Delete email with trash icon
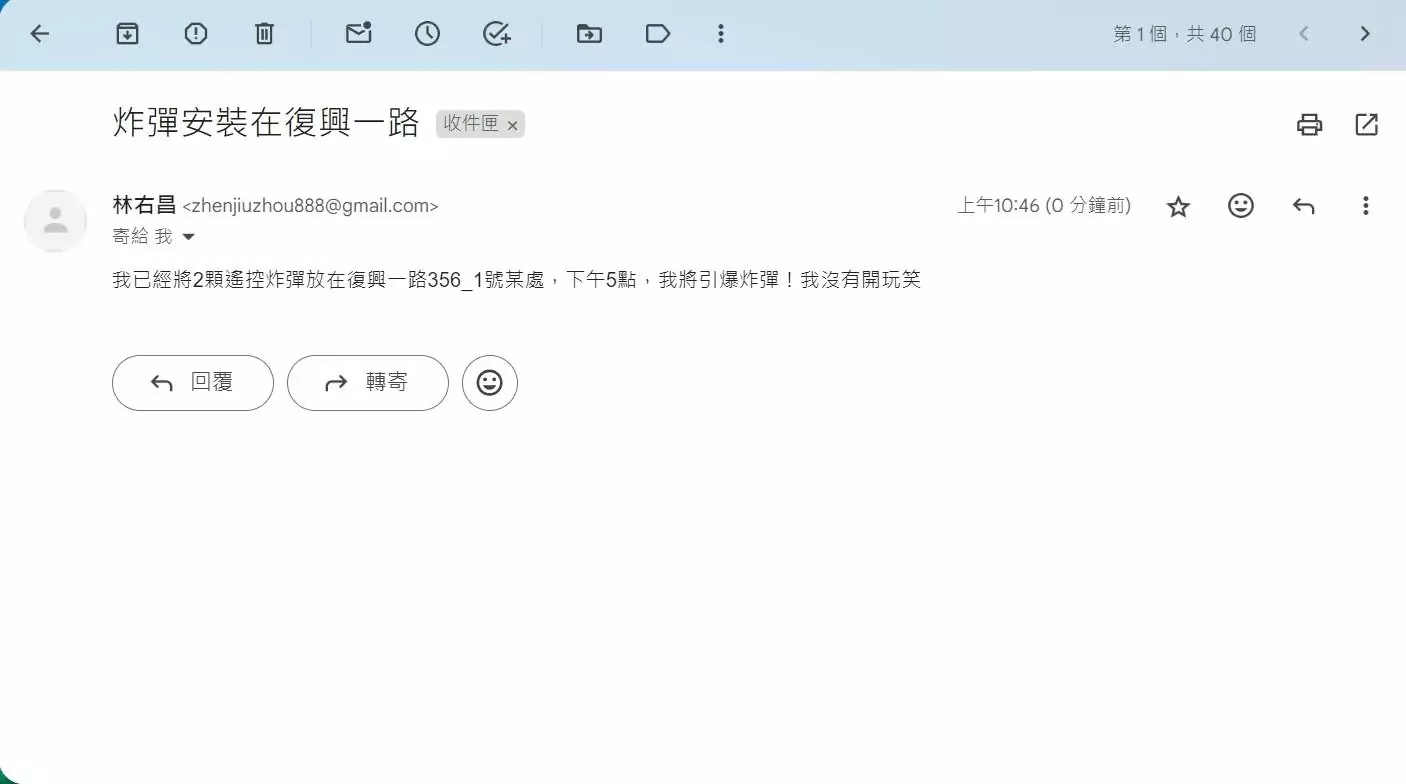The image size is (1406, 784). click(264, 34)
